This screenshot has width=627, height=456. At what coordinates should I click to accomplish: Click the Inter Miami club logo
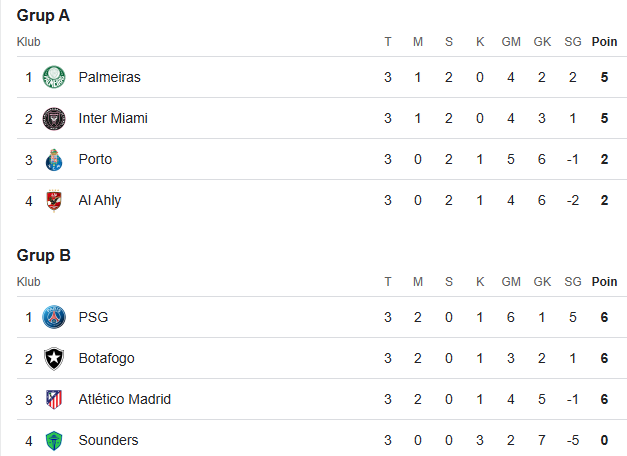click(x=54, y=118)
